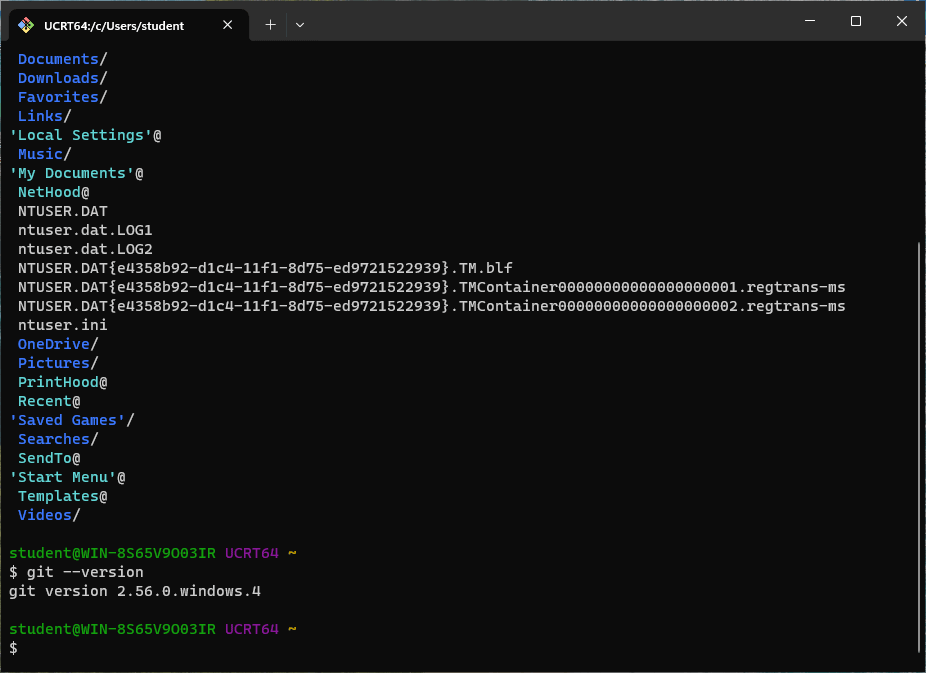Click the SendTo@ entry
This screenshot has width=926, height=673.
coord(49,458)
